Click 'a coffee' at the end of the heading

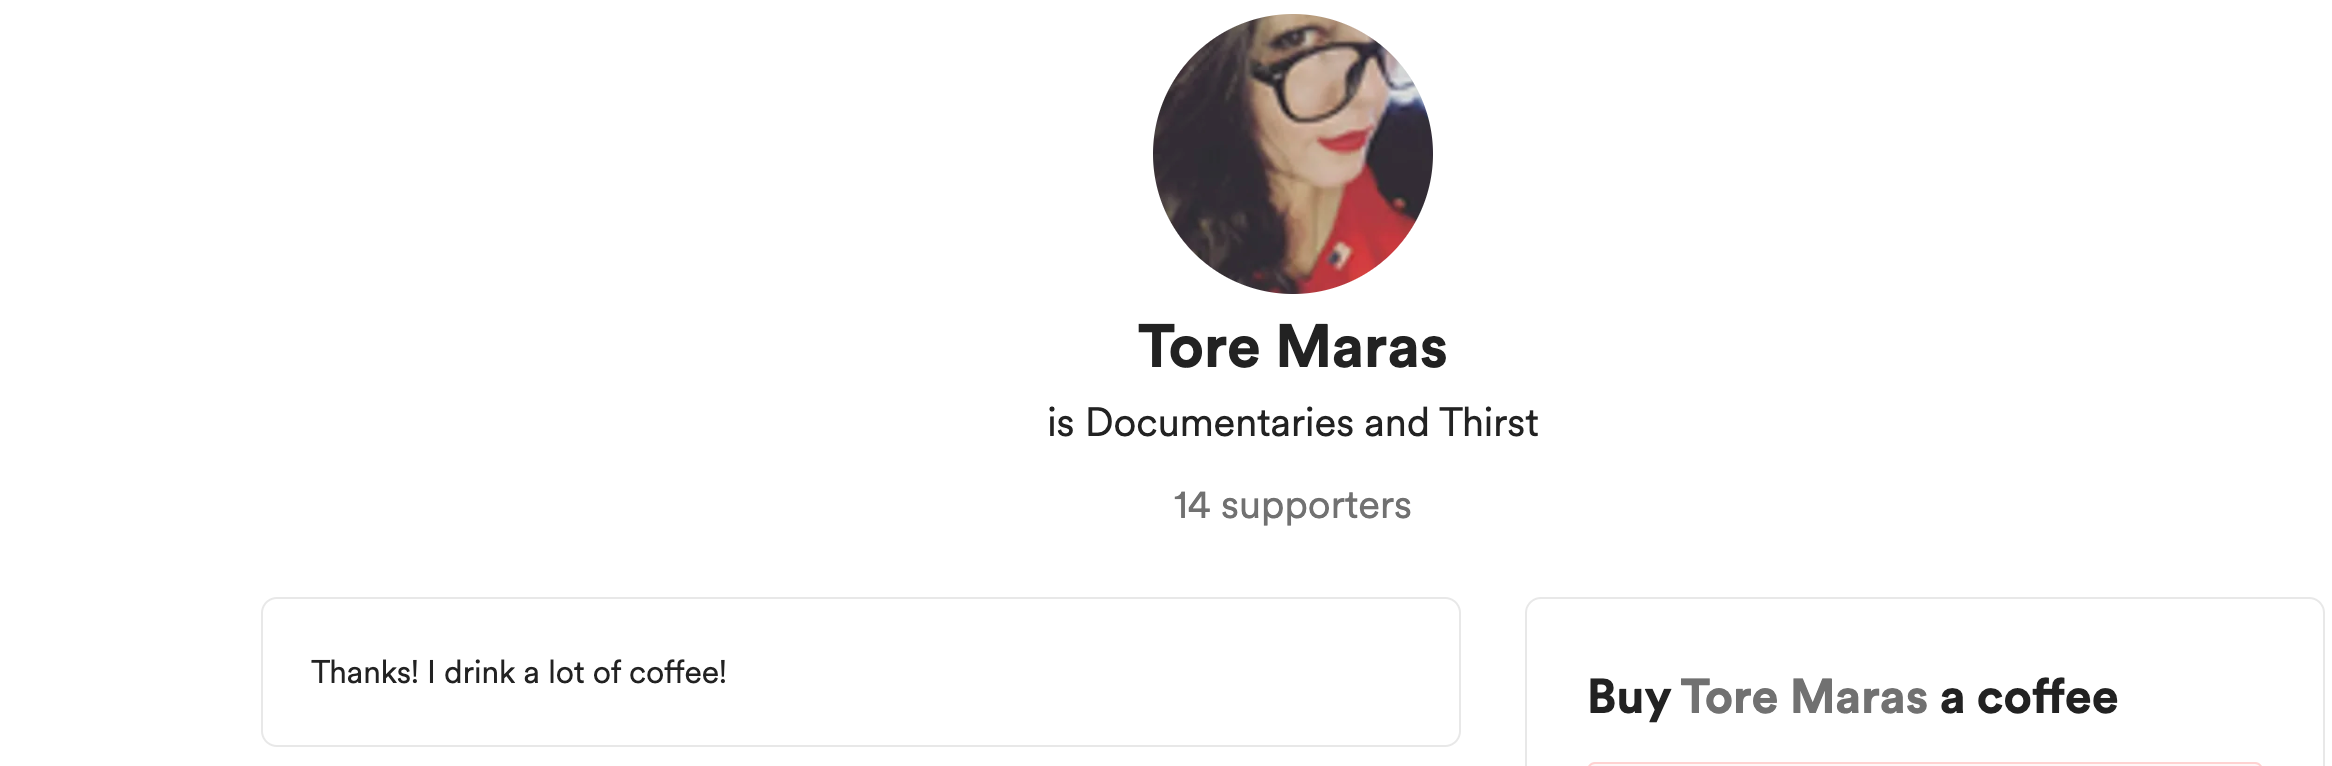click(2029, 697)
